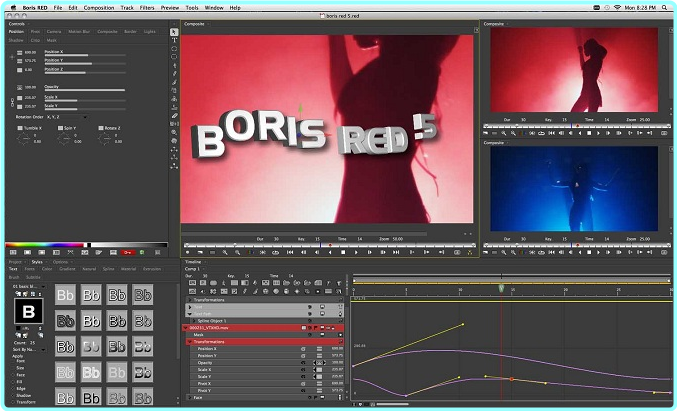Screen dimensions: 677x411
Task: Click RGB channels icon below main Composite
Action: tap(250, 252)
